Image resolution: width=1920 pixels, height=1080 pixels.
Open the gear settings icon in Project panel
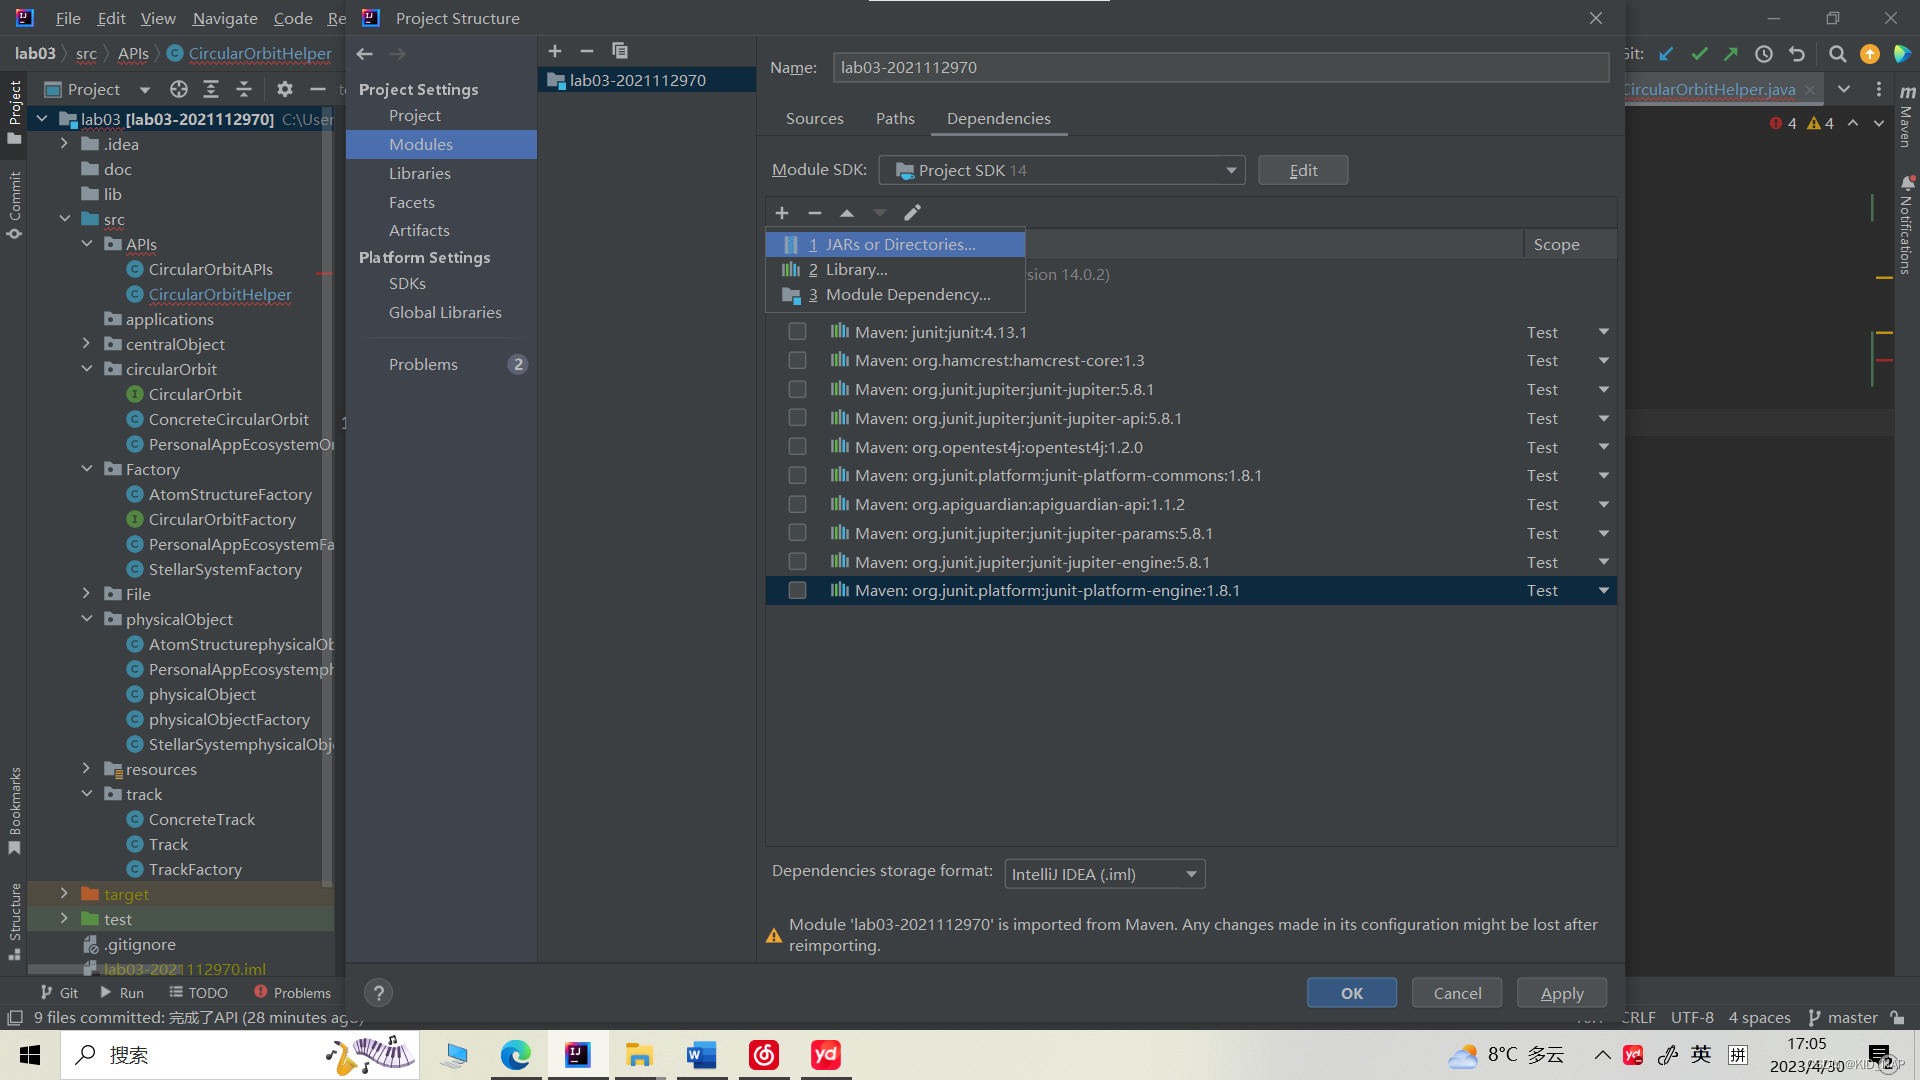coord(285,89)
